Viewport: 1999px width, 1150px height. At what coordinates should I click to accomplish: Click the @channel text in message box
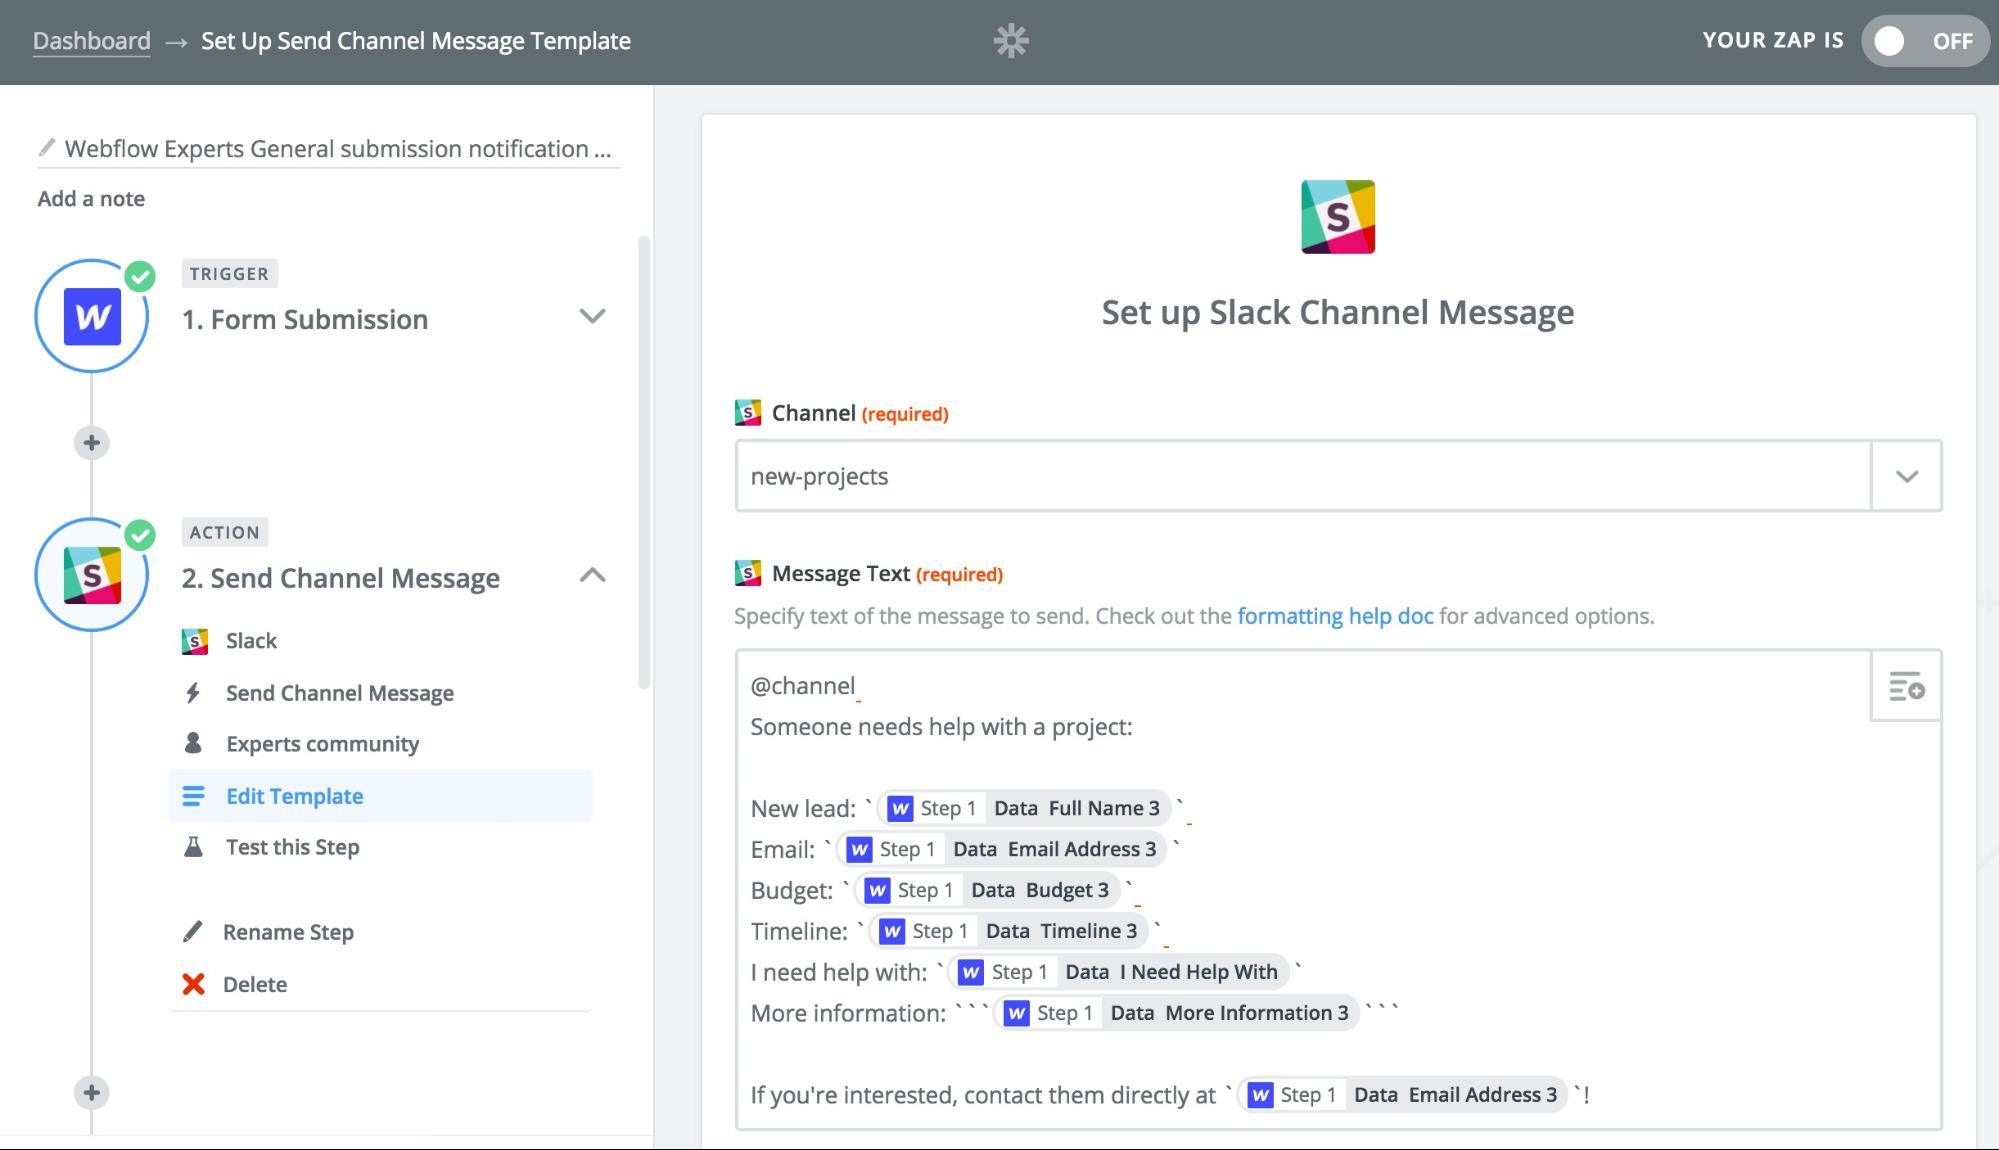(803, 686)
